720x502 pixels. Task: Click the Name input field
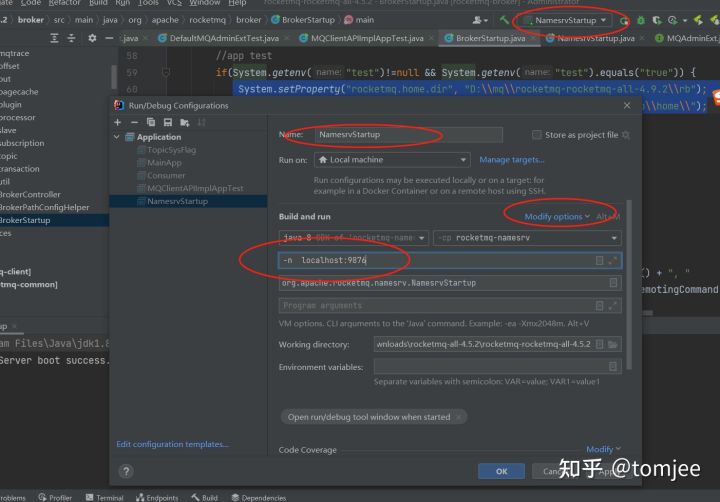[409, 135]
